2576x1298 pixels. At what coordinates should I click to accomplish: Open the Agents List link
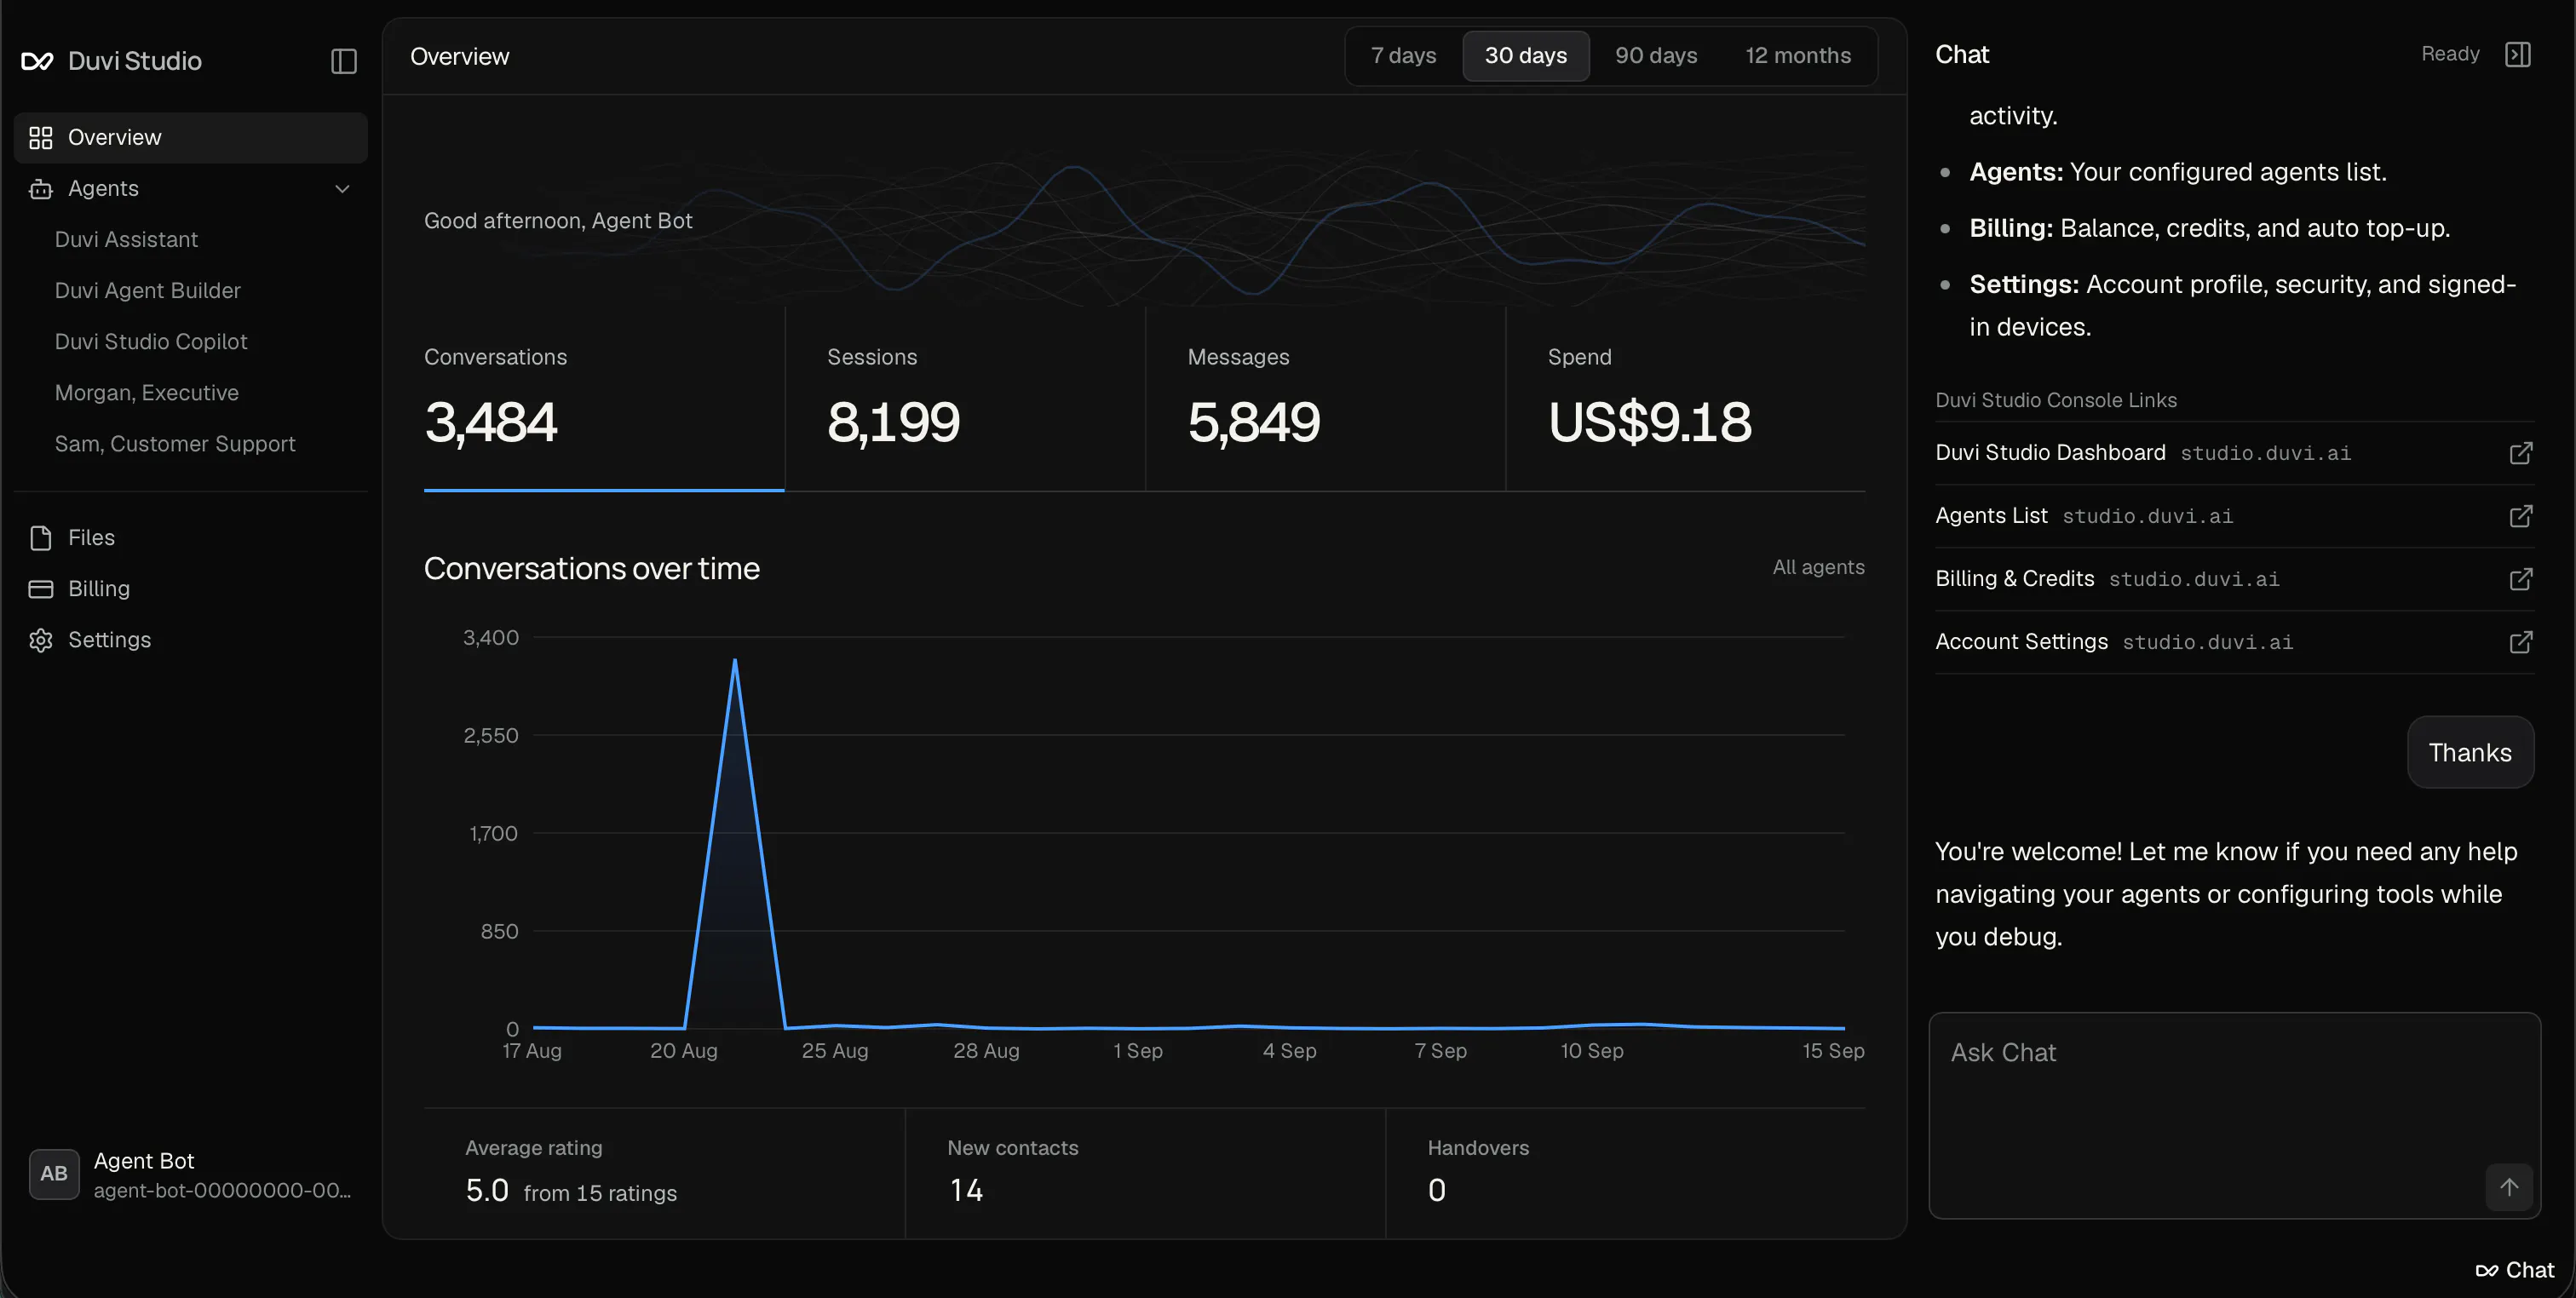click(2234, 516)
